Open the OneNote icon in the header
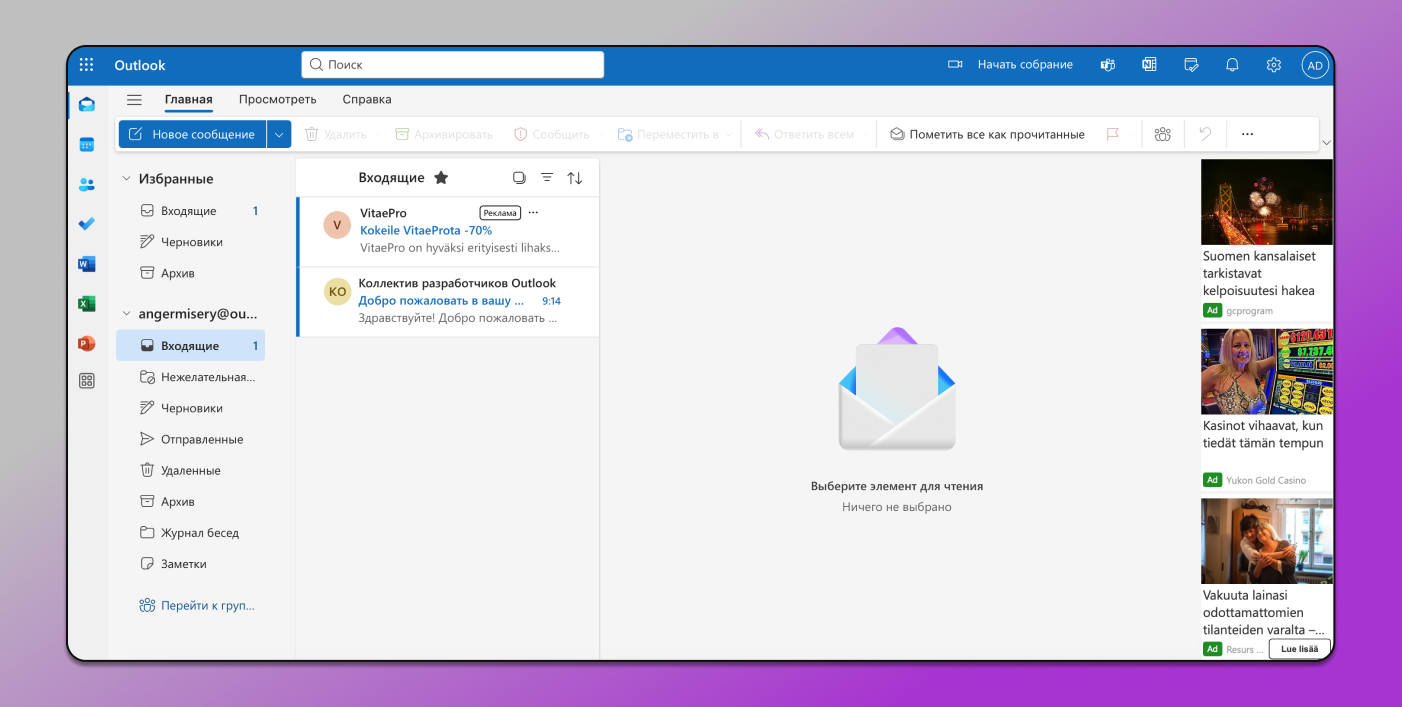 (x=1148, y=64)
